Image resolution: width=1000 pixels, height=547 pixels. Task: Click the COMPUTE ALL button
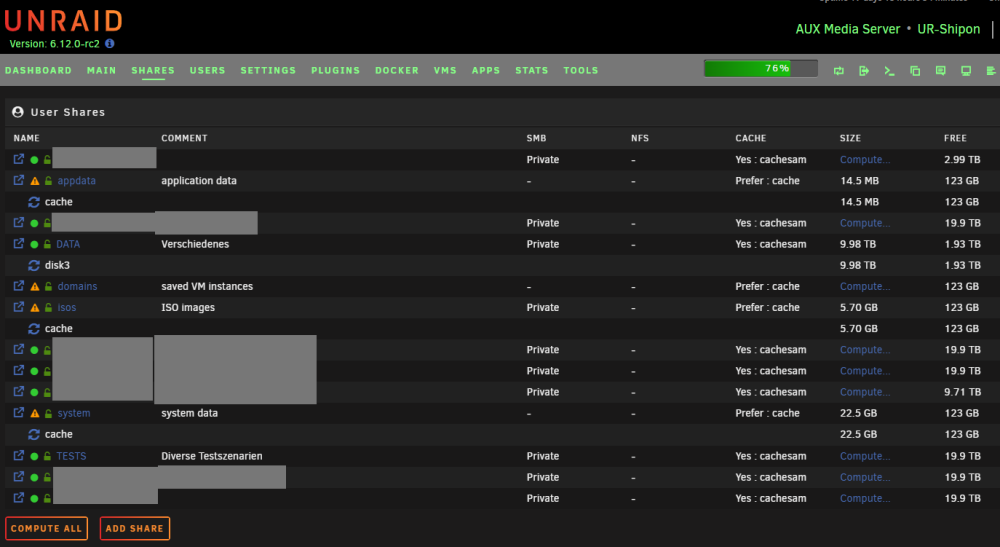pyautogui.click(x=47, y=529)
